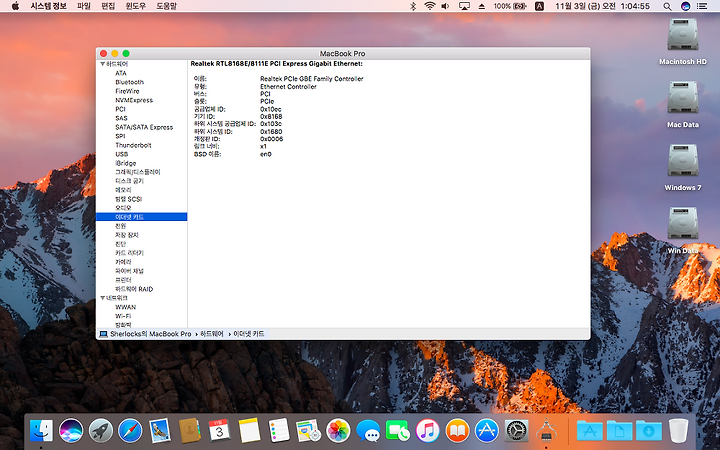Open Finder from the Dock

tap(41, 431)
